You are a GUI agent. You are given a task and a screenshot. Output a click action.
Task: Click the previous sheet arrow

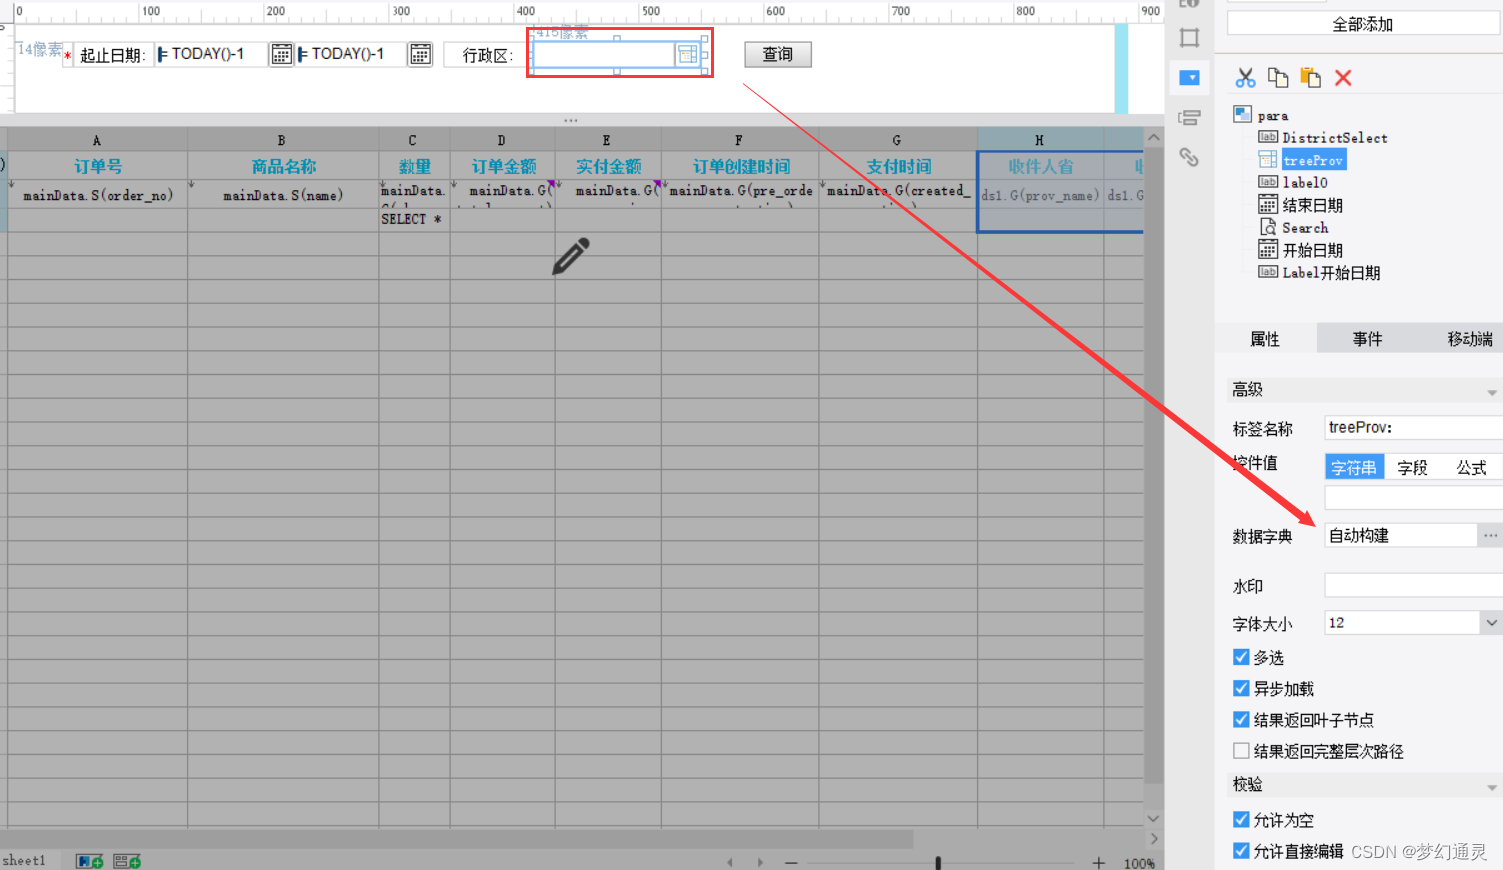click(x=730, y=862)
